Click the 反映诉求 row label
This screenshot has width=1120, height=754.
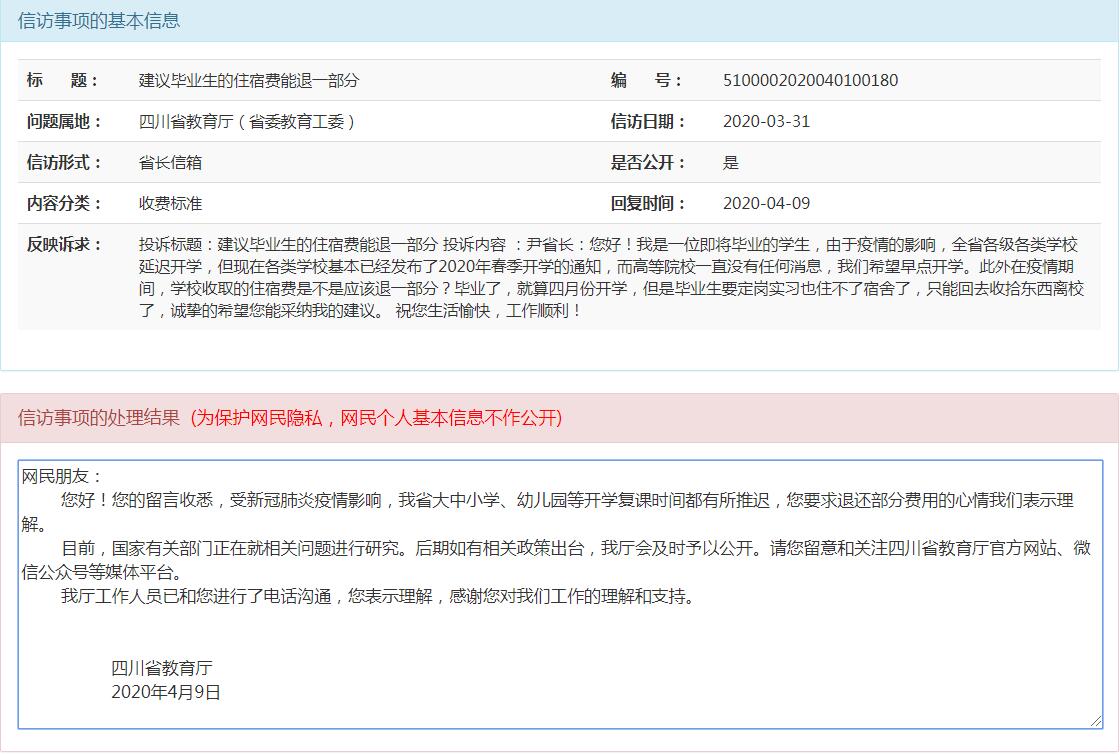point(64,245)
